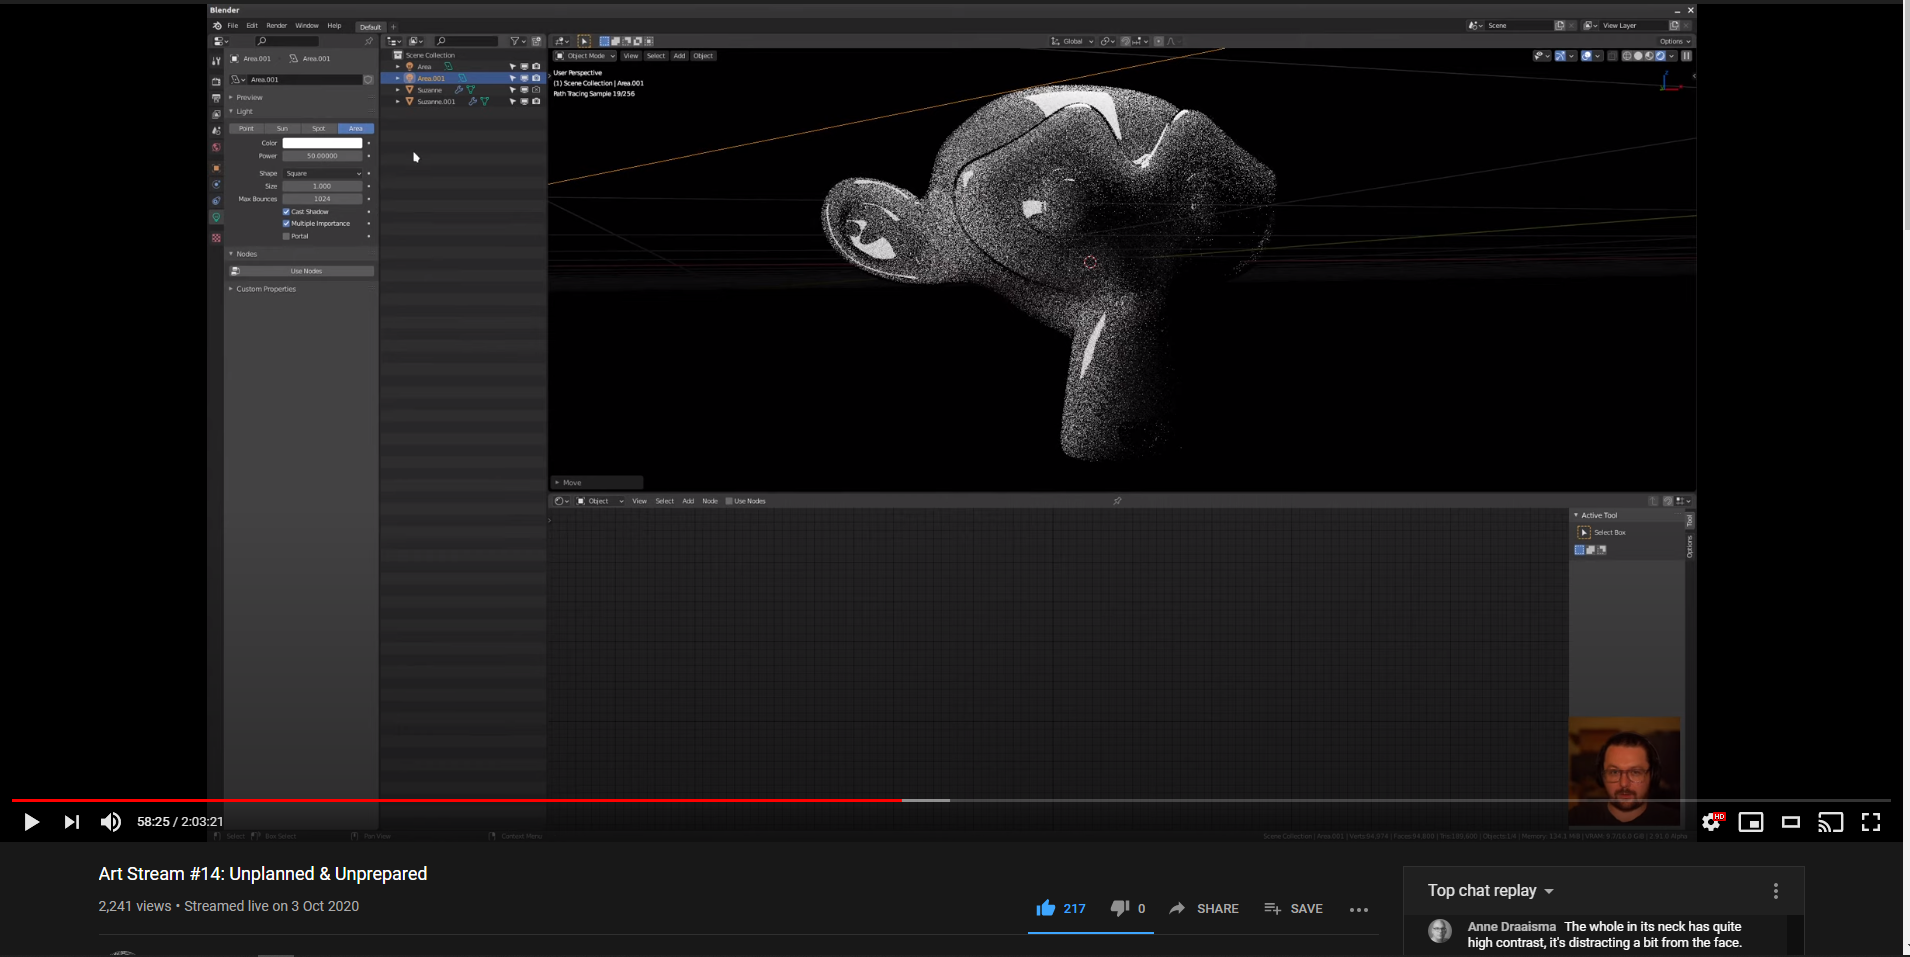Open the Tool properties tab icon
The image size is (1910, 957).
pos(216,60)
